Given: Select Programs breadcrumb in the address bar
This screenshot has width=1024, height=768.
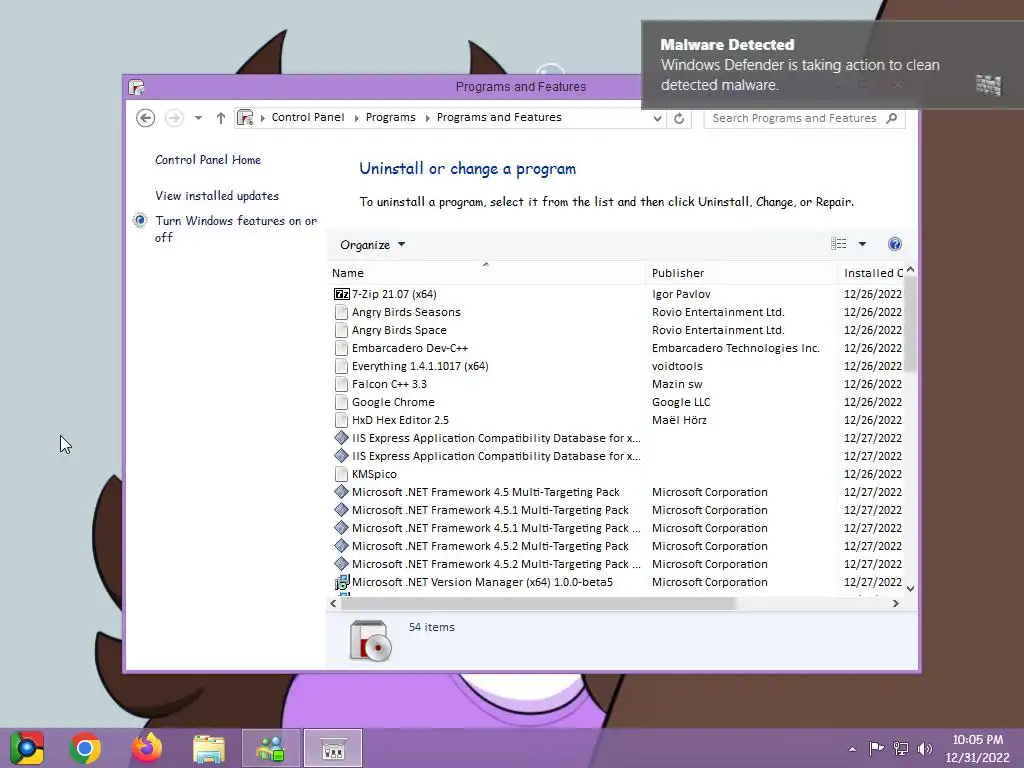Looking at the screenshot, I should click(x=391, y=117).
